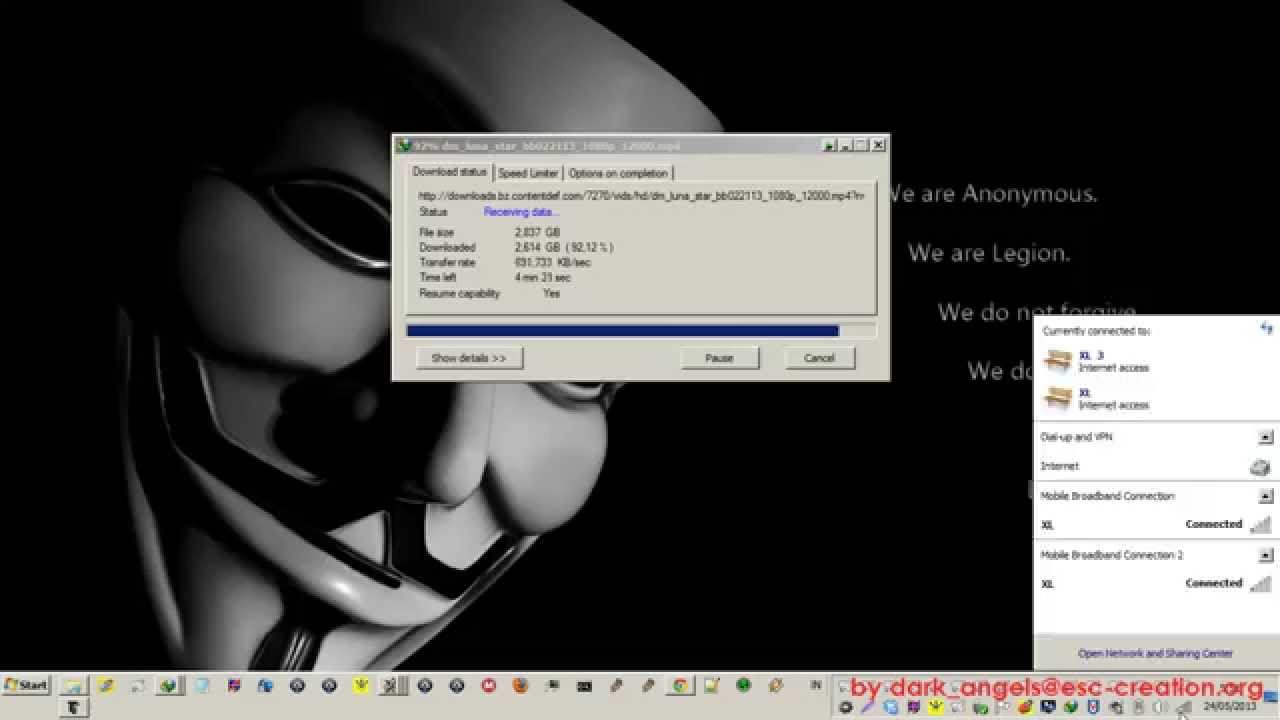Collapse the Mobile Broadband Connection 2 section
This screenshot has height=720, width=1280.
pyautogui.click(x=1265, y=555)
